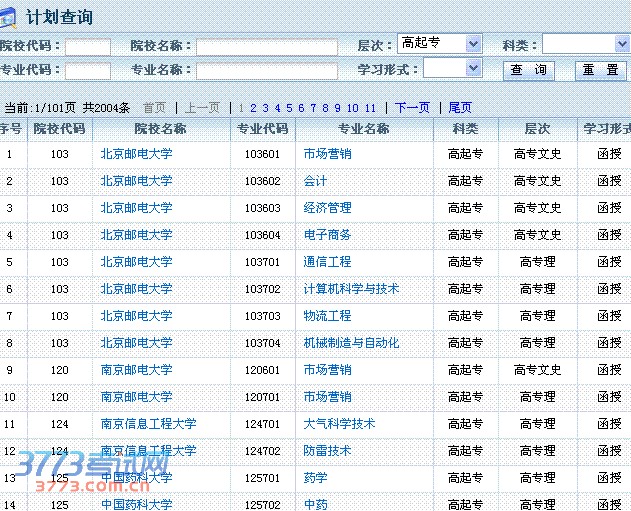Go to last page via 尾页
This screenshot has height=511, width=631.
point(459,108)
